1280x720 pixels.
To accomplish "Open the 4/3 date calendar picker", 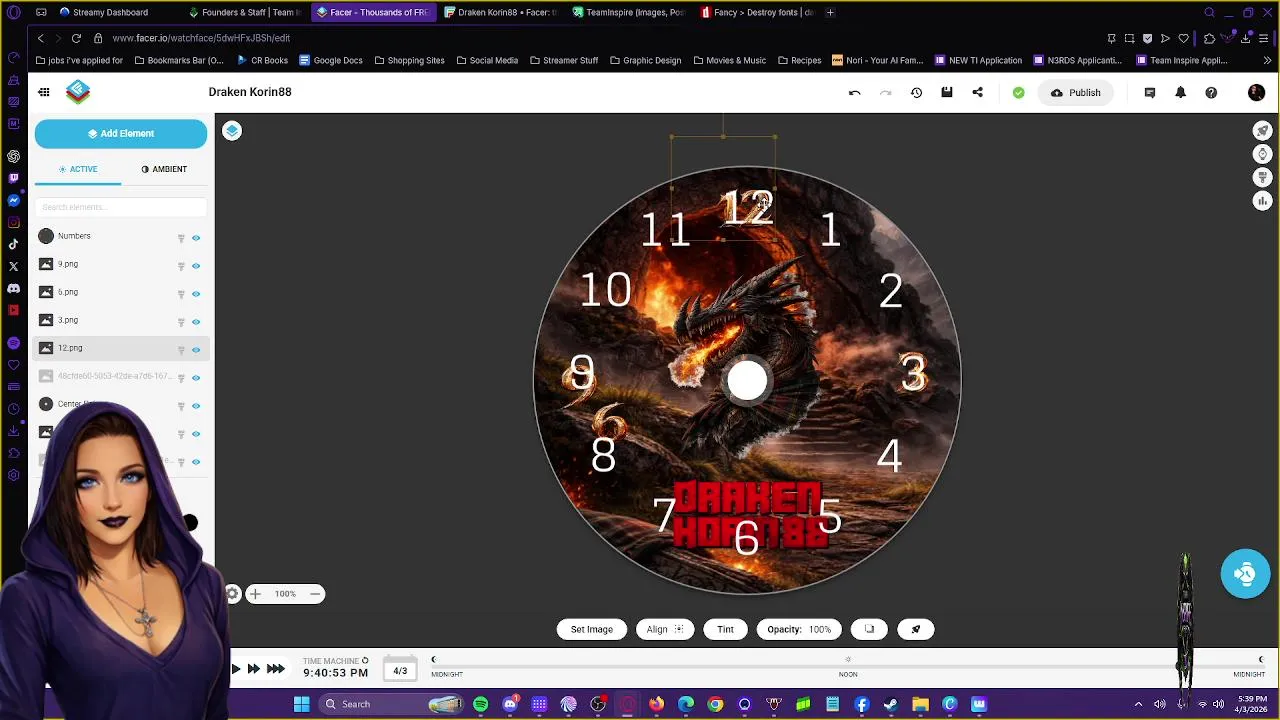I will [400, 670].
